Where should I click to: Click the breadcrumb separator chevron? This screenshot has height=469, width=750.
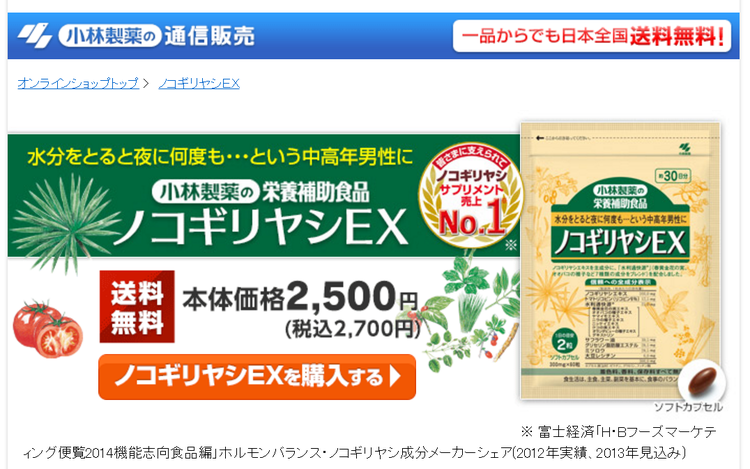coord(146,83)
